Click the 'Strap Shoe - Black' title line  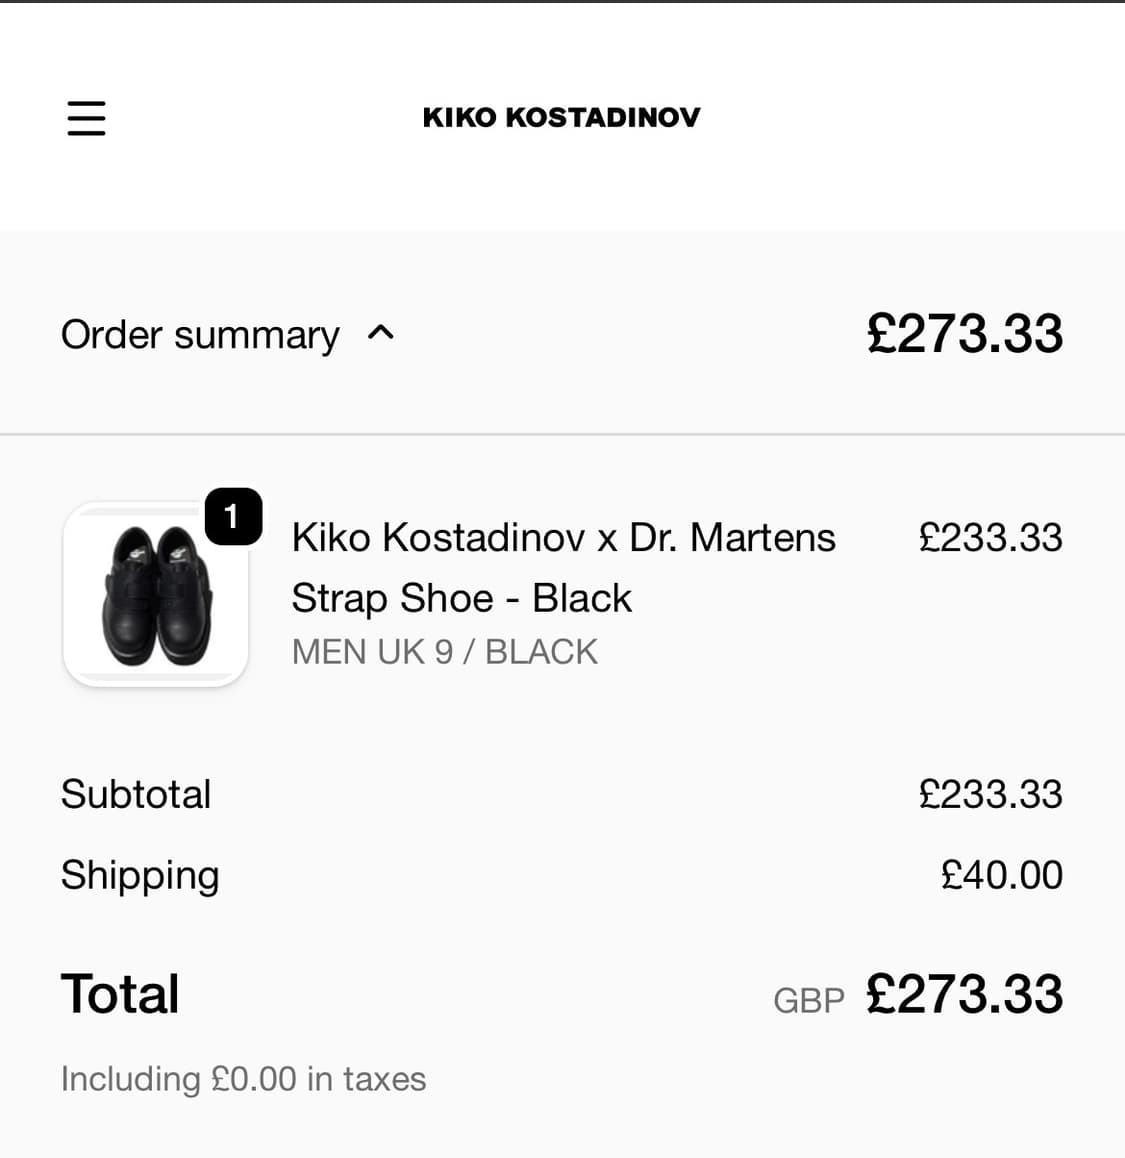461,598
